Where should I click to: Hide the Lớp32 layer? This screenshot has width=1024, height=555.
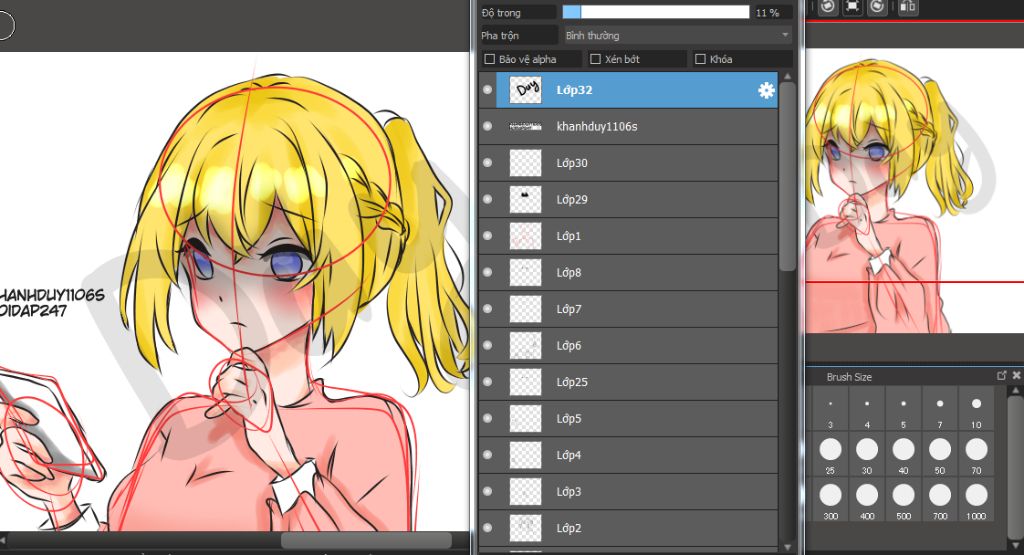(487, 90)
